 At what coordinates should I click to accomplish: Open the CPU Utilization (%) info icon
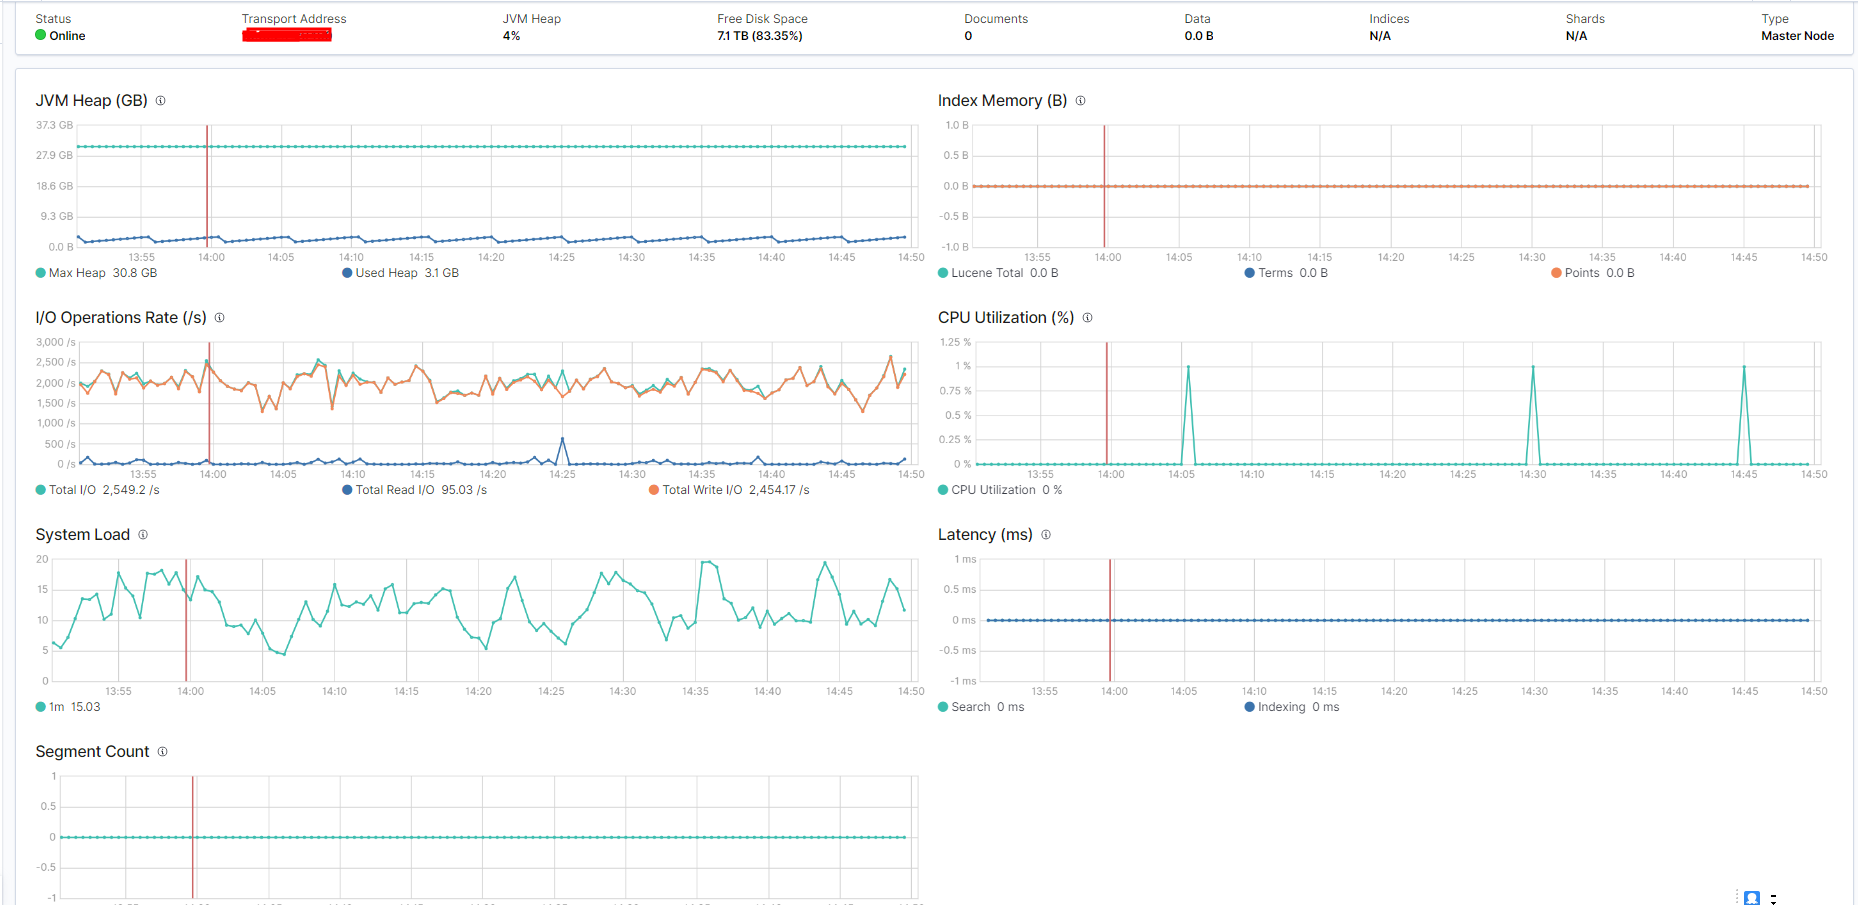[x=1087, y=318]
